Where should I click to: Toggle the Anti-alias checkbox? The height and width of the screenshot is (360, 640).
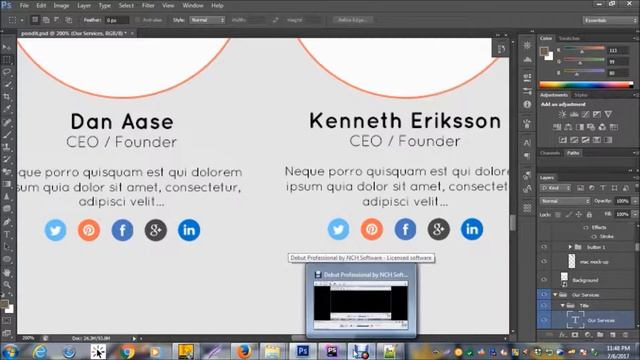(137, 20)
